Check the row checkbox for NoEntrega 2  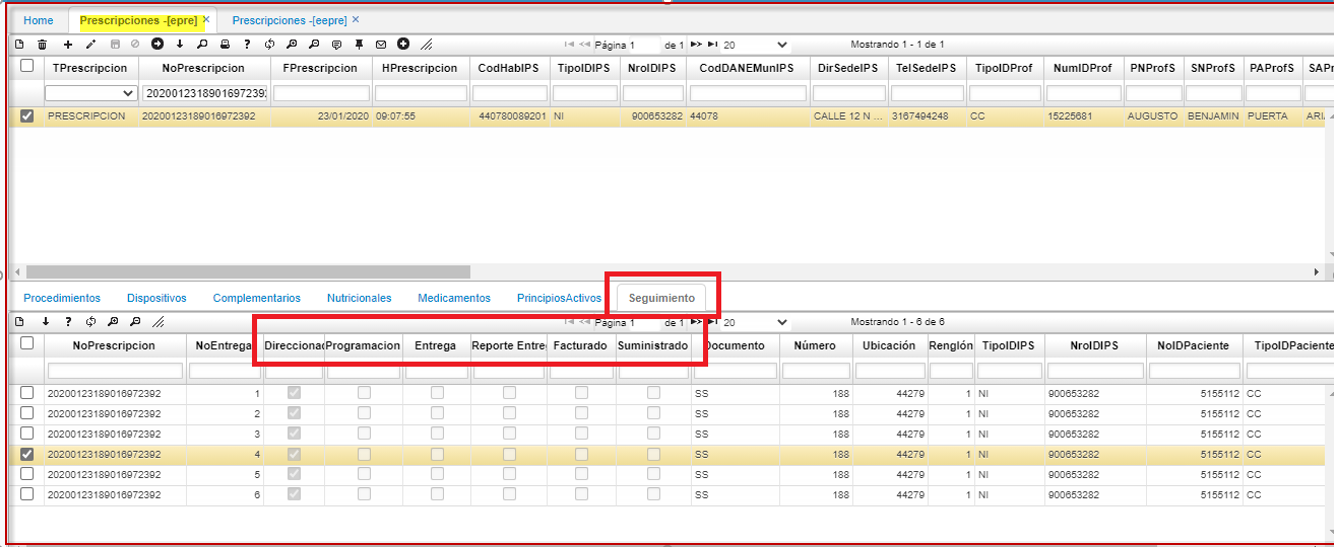[x=27, y=413]
